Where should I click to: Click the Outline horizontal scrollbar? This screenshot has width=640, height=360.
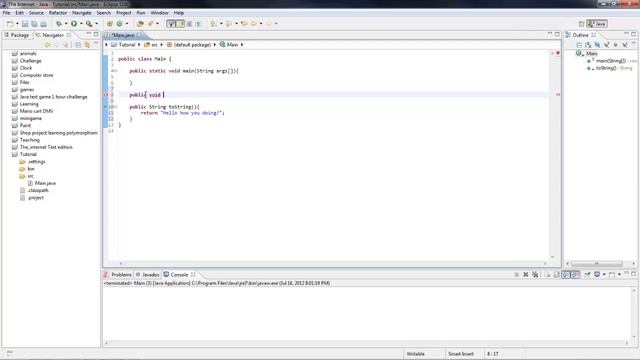click(597, 264)
